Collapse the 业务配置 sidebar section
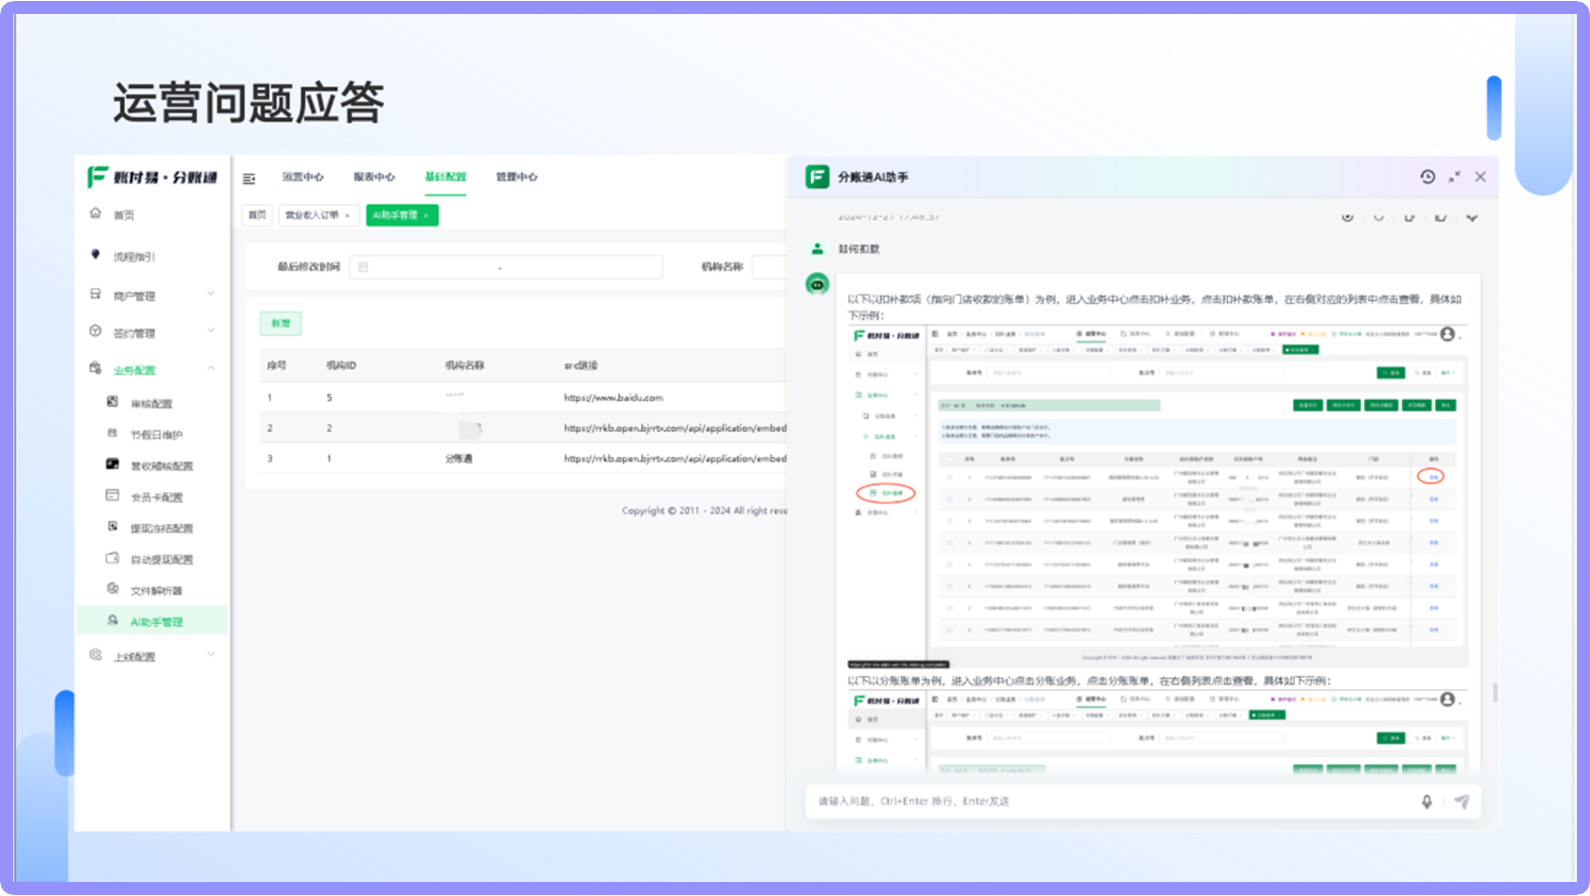Viewport: 1590px width, 896px height. (152, 369)
